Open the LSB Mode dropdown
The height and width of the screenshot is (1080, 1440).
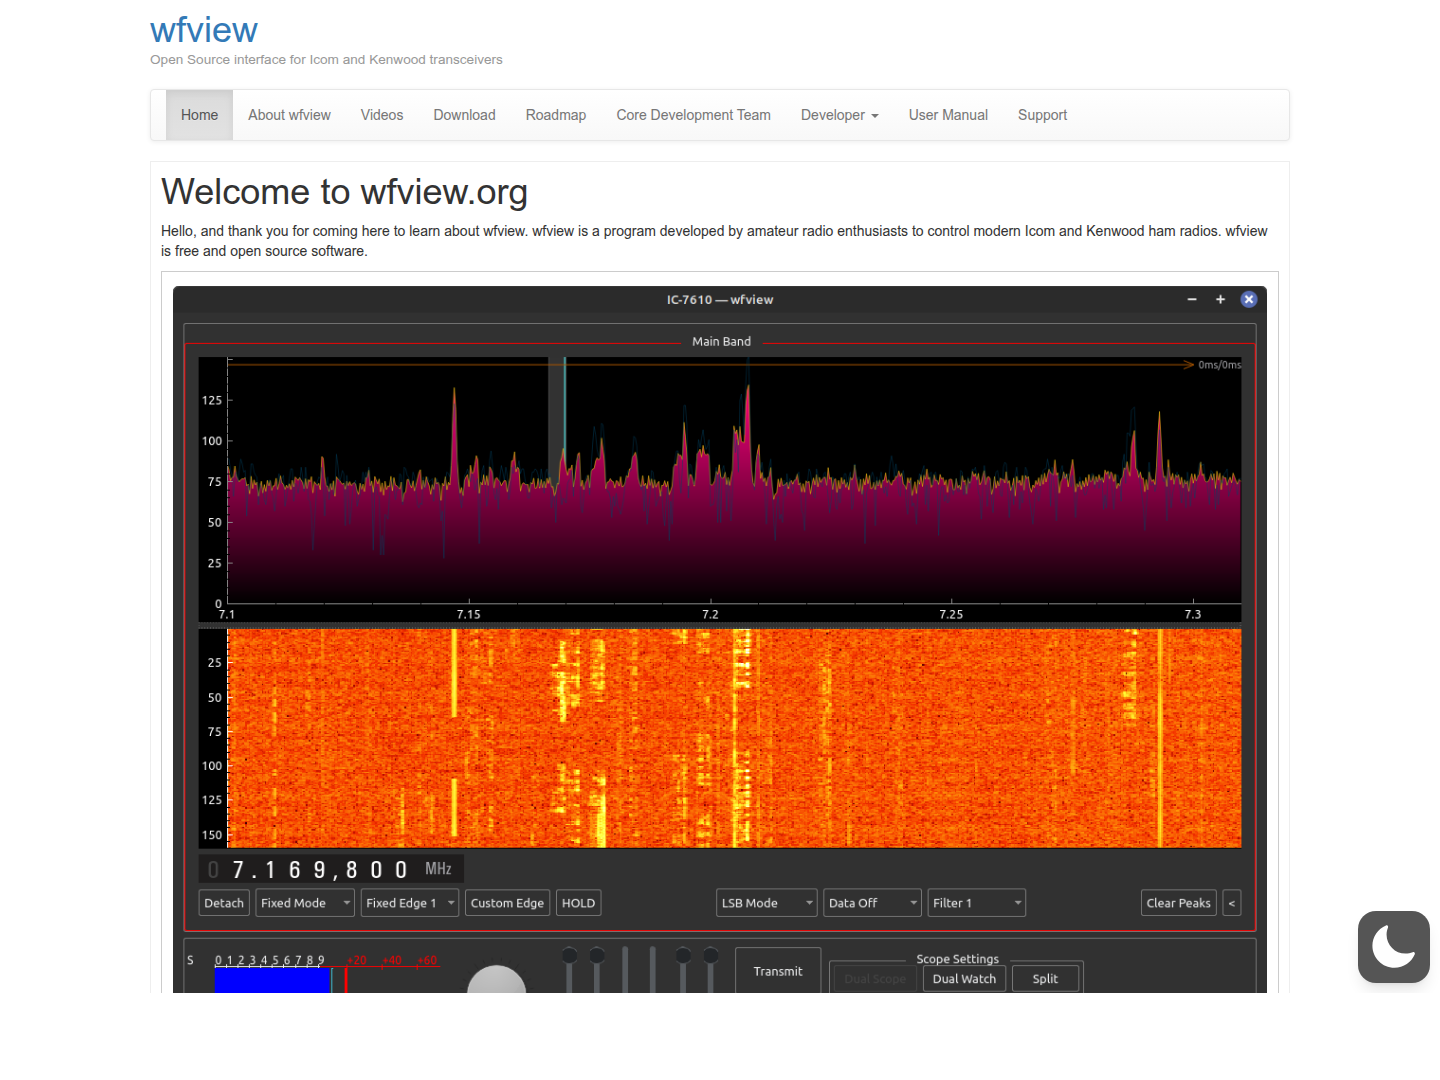(x=767, y=903)
